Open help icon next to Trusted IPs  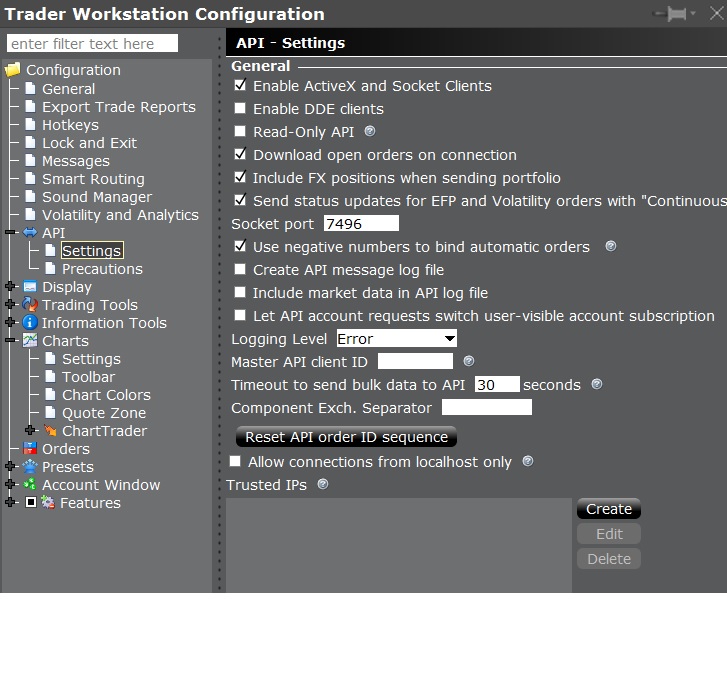(323, 484)
